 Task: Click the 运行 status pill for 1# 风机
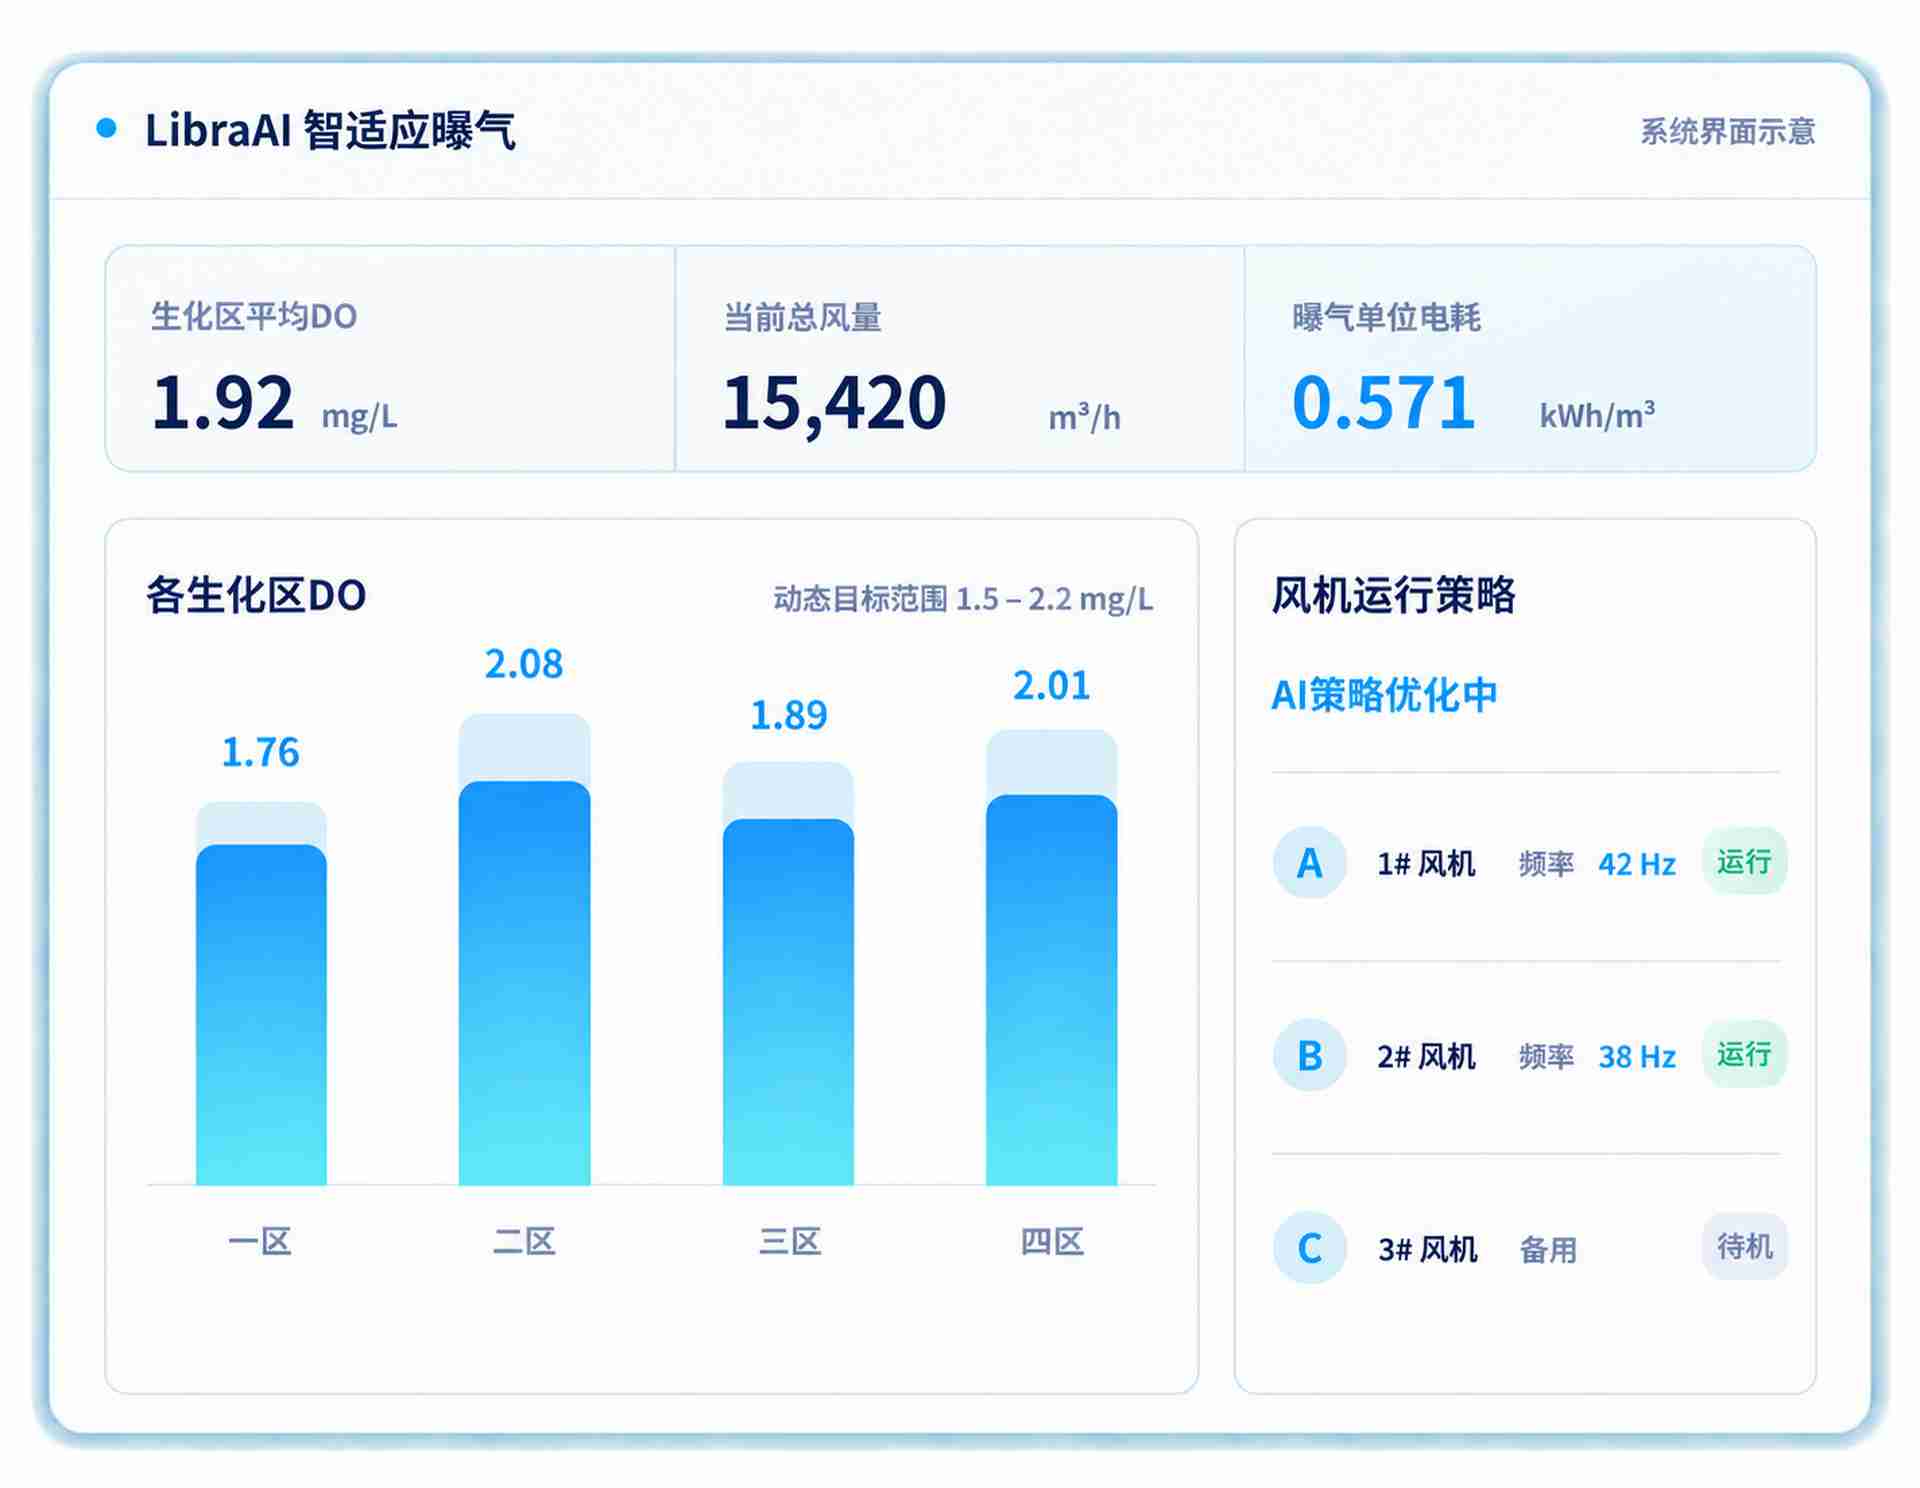coord(1744,861)
